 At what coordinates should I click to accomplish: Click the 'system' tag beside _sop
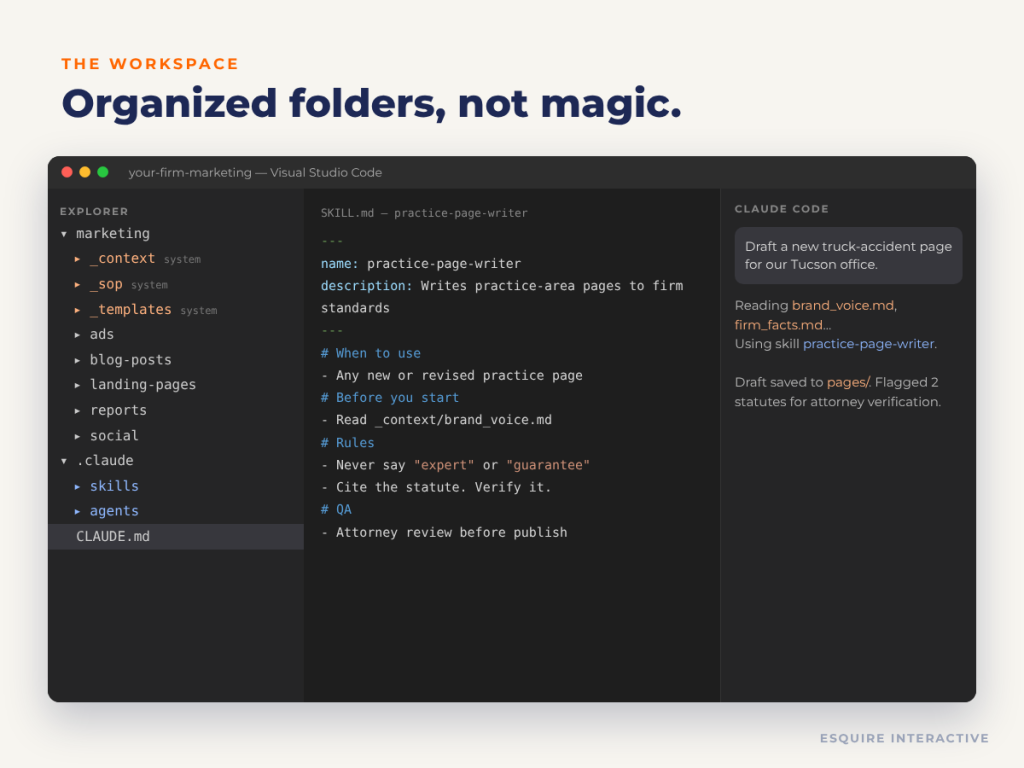click(150, 285)
